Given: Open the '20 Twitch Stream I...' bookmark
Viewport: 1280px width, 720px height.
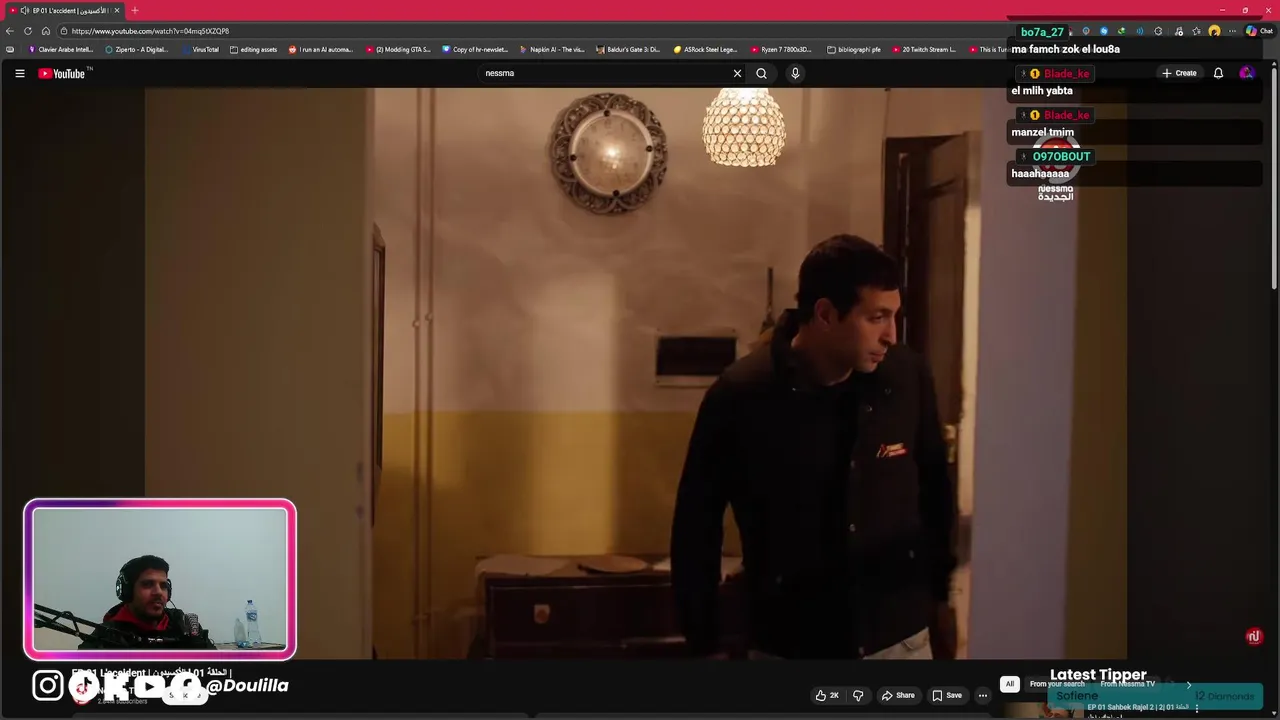Looking at the screenshot, I should click(924, 49).
